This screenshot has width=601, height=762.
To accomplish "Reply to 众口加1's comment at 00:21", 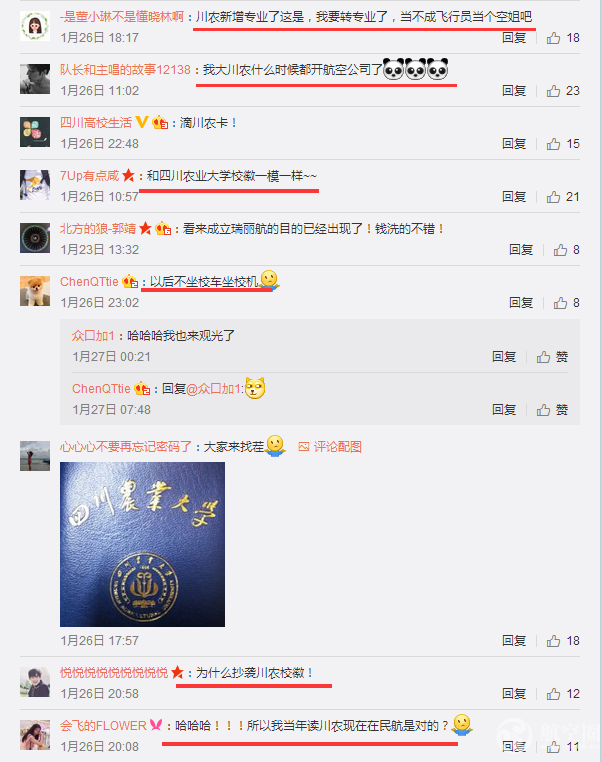I will click(504, 357).
